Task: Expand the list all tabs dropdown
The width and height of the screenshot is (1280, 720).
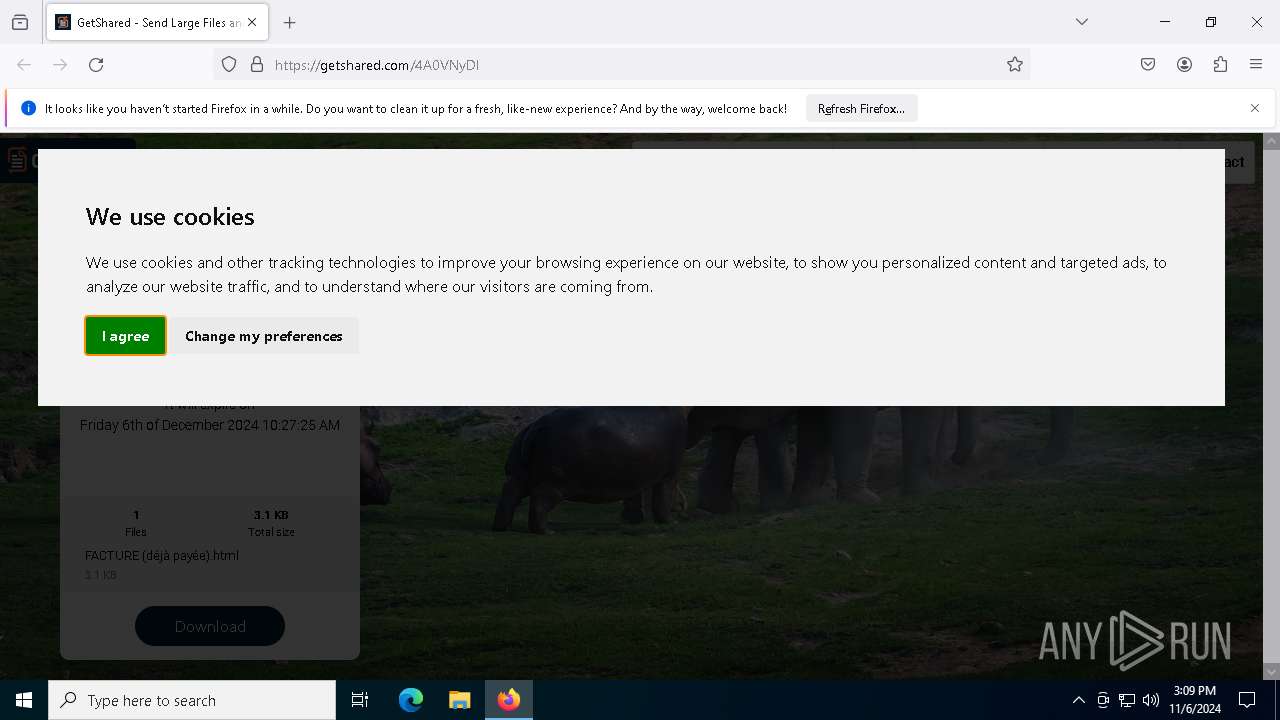Action: pos(1082,22)
